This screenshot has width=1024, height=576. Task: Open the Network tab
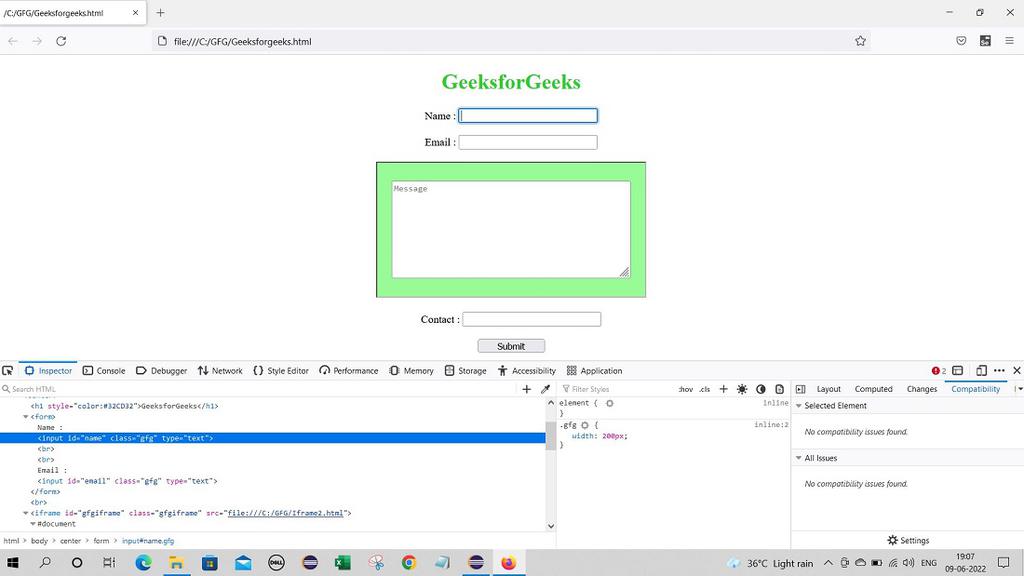coord(220,370)
